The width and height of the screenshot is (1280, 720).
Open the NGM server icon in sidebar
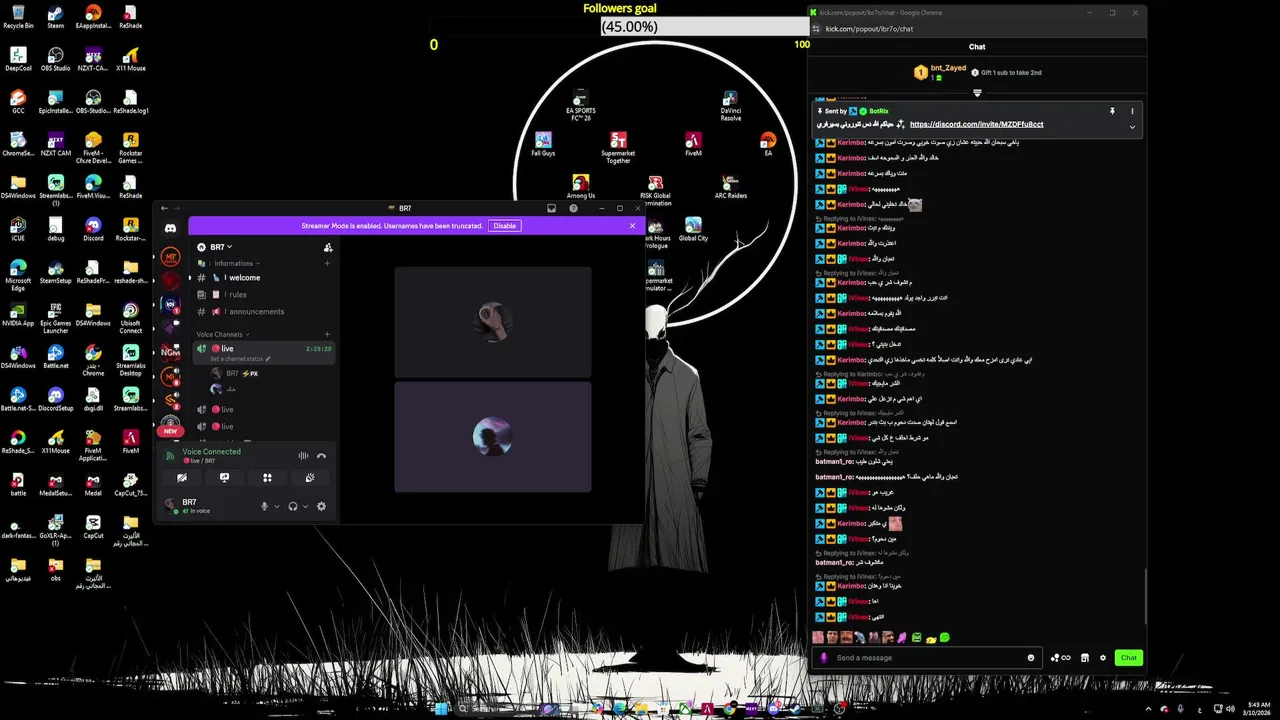point(171,351)
